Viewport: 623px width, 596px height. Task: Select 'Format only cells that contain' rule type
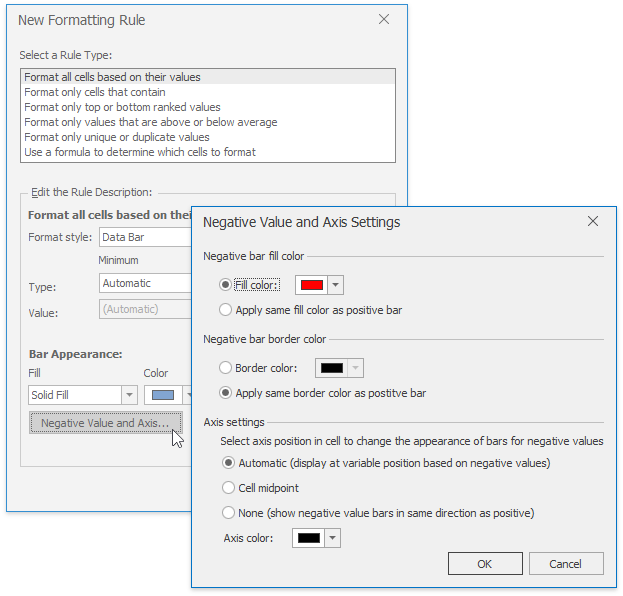tap(95, 92)
